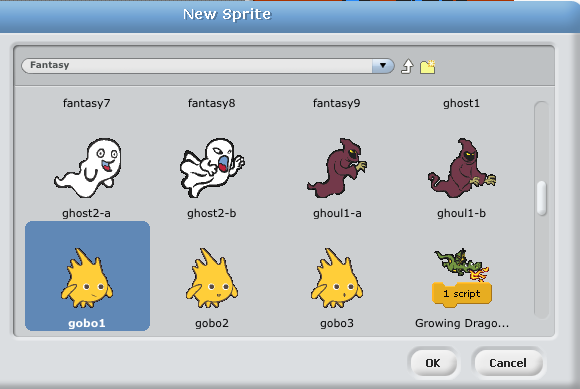The width and height of the screenshot is (580, 389).
Task: Click the Growing Drago... name text
Action: [462, 323]
